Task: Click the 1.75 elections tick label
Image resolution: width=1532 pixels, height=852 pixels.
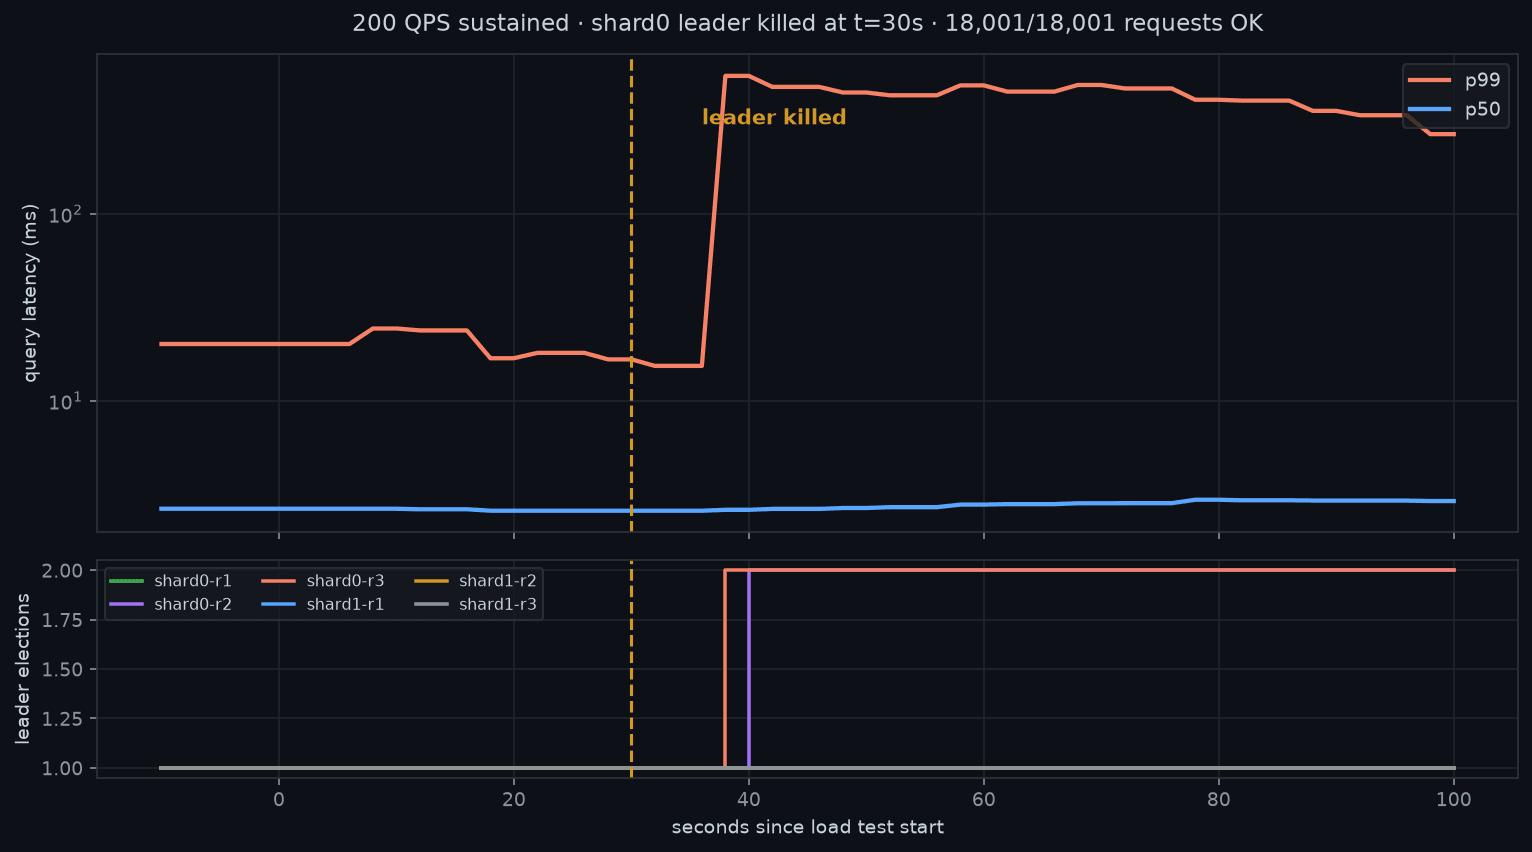Action: 64,620
